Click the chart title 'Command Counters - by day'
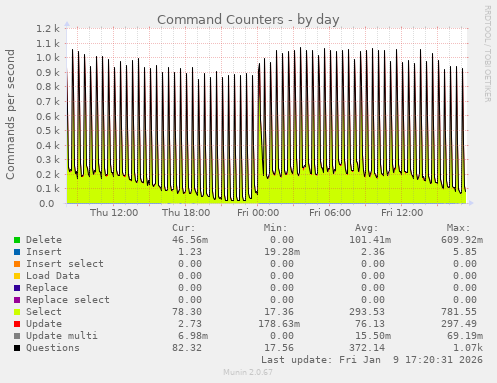The width and height of the screenshot is (497, 383). pyautogui.click(x=248, y=20)
